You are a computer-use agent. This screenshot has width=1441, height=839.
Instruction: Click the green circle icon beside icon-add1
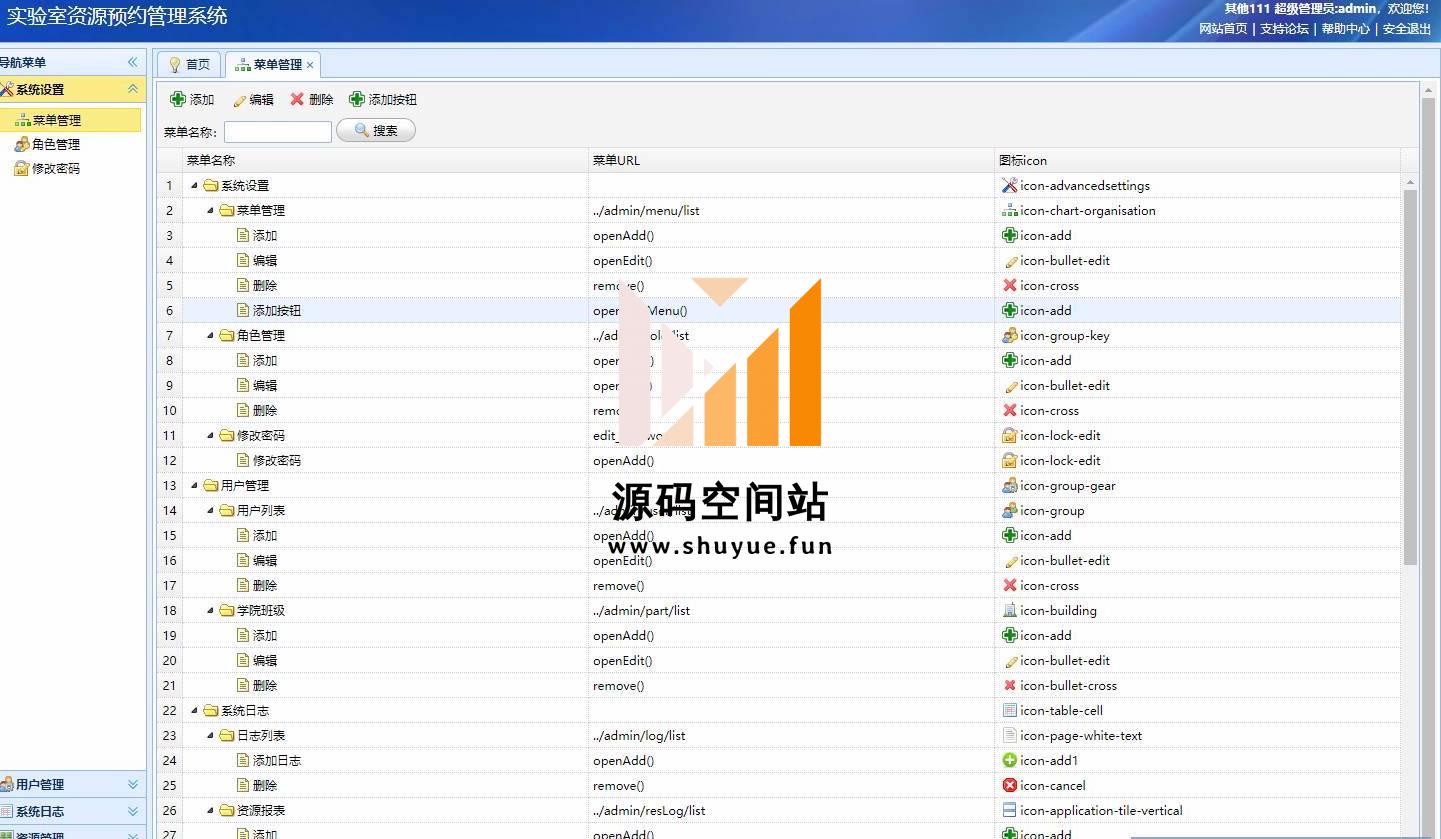[x=1009, y=760]
